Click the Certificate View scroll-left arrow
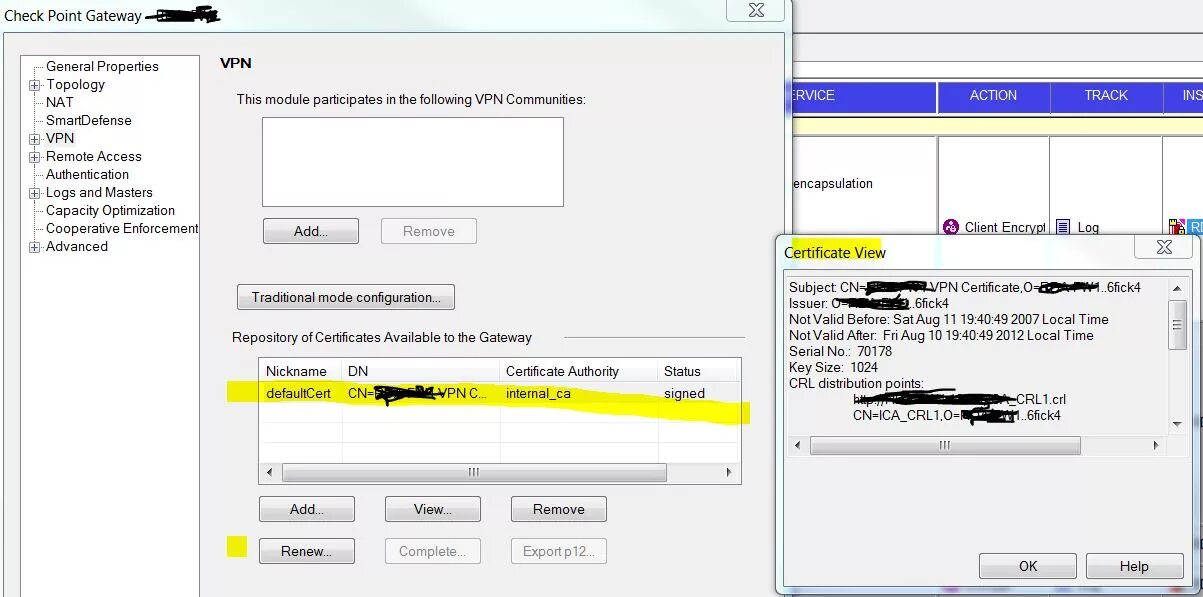Viewport: 1203px width, 597px height. point(797,445)
